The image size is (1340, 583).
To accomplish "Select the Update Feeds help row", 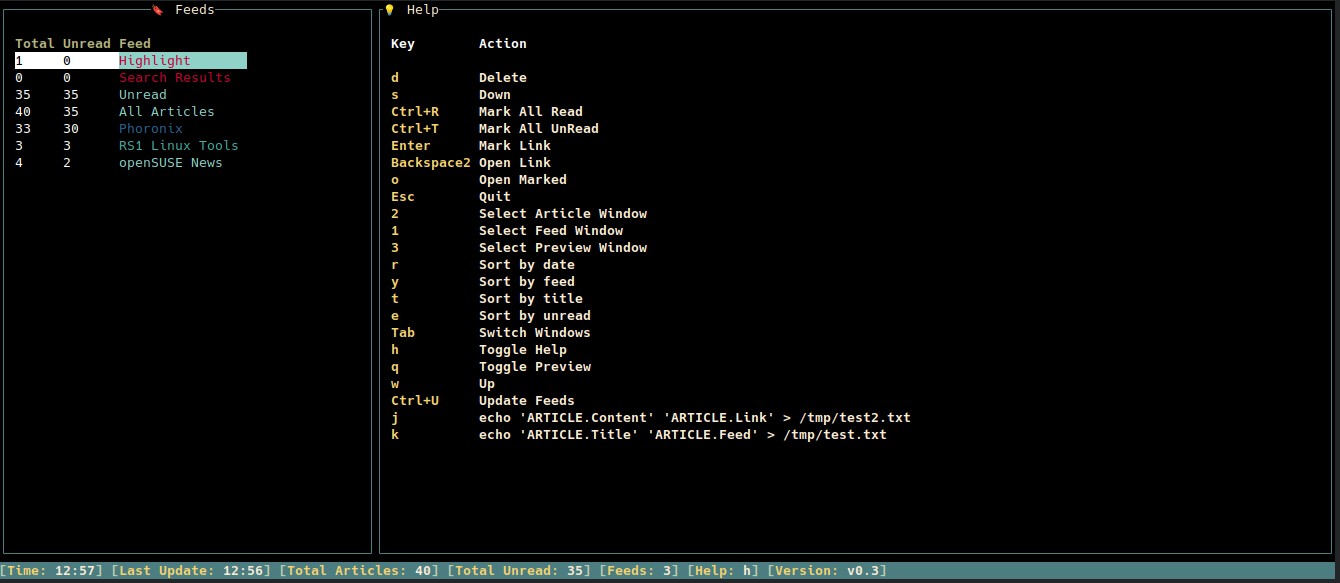I will pos(483,401).
